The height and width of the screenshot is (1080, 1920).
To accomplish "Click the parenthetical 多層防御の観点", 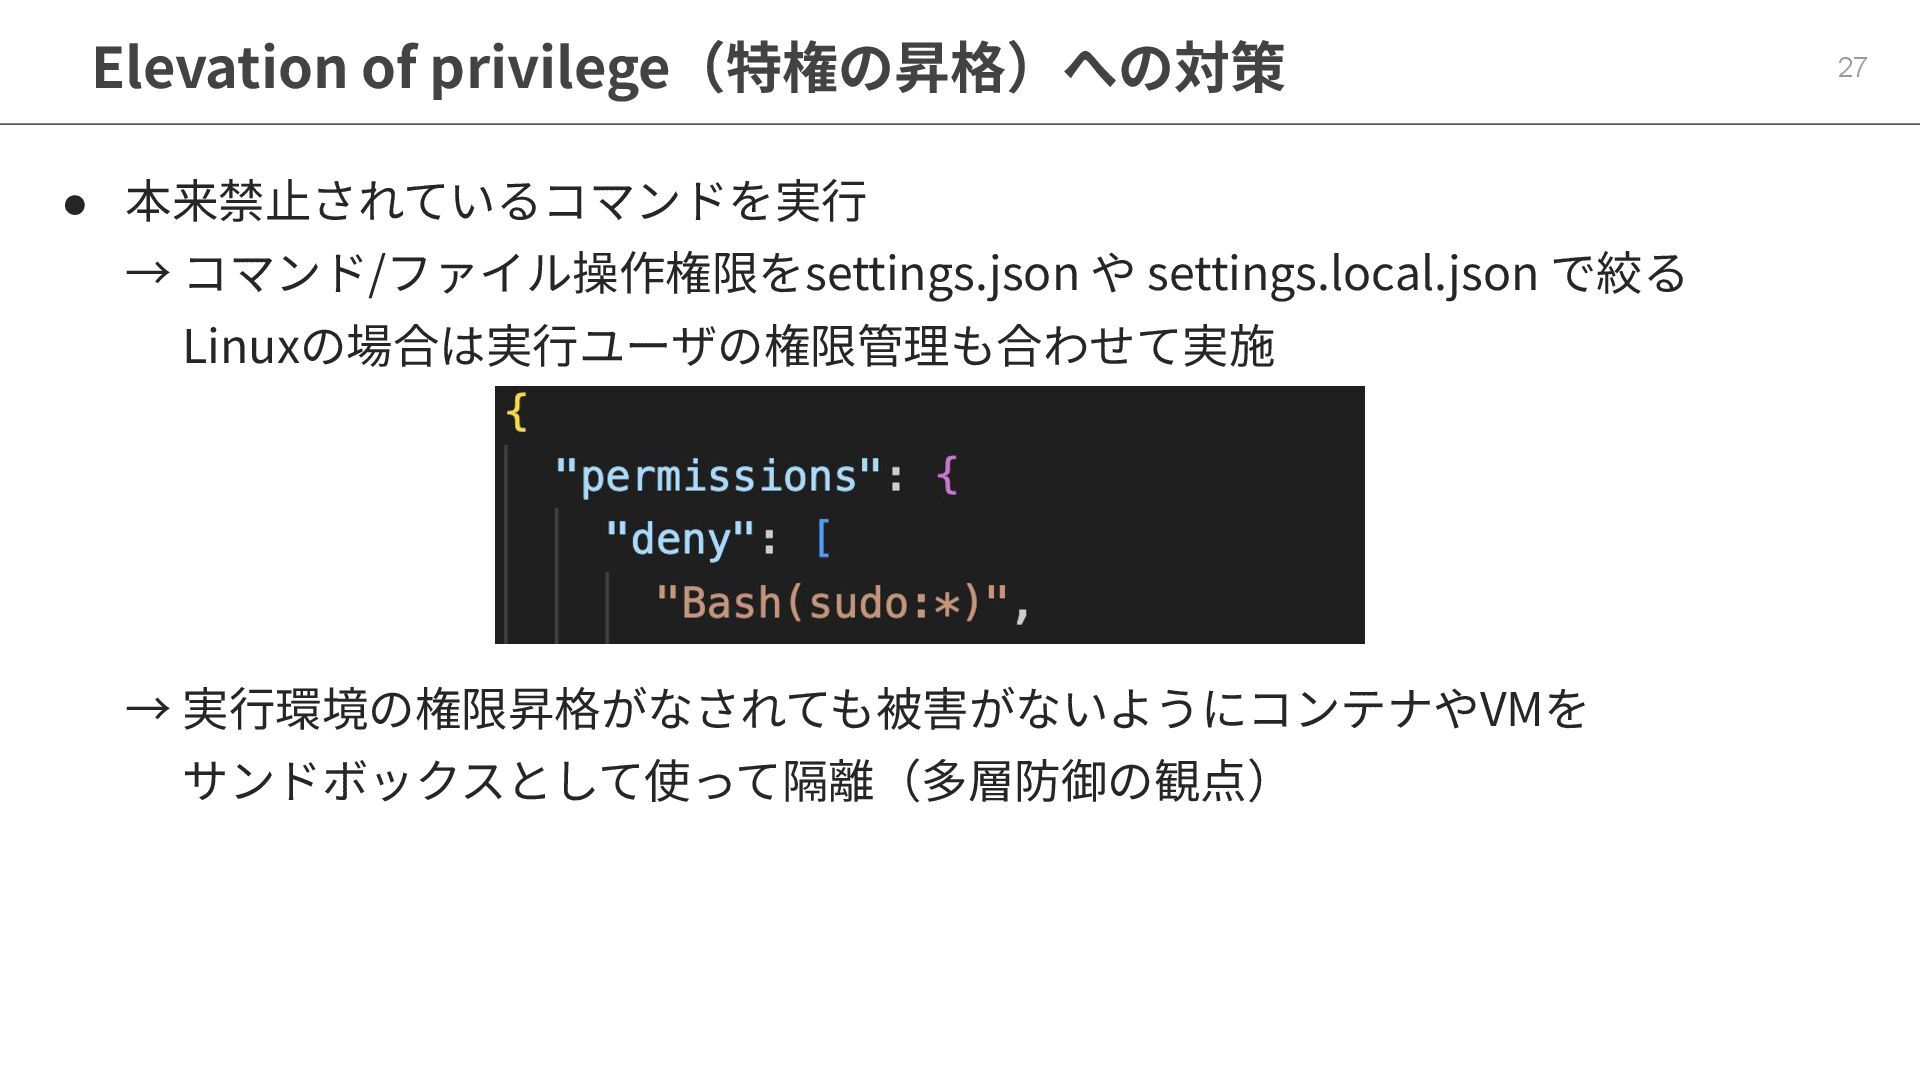I will [x=1083, y=781].
